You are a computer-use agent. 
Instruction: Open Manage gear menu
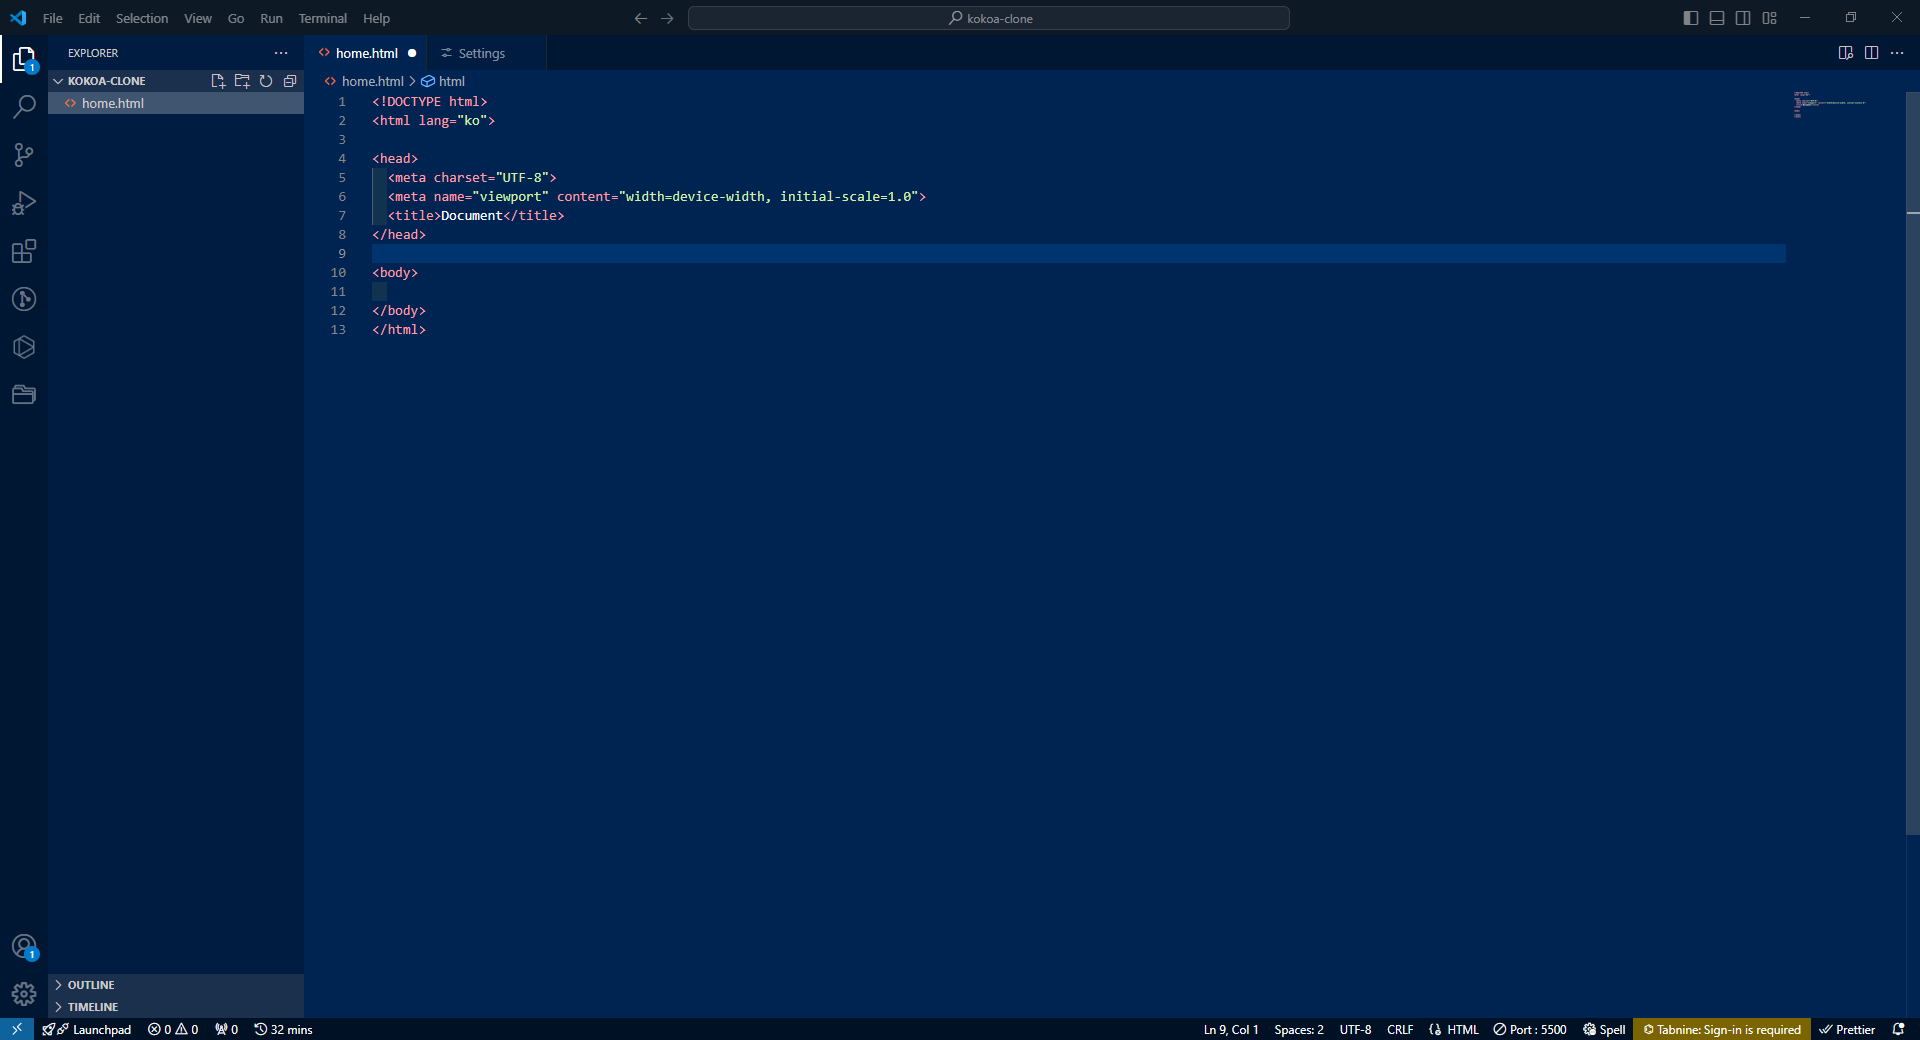24,994
